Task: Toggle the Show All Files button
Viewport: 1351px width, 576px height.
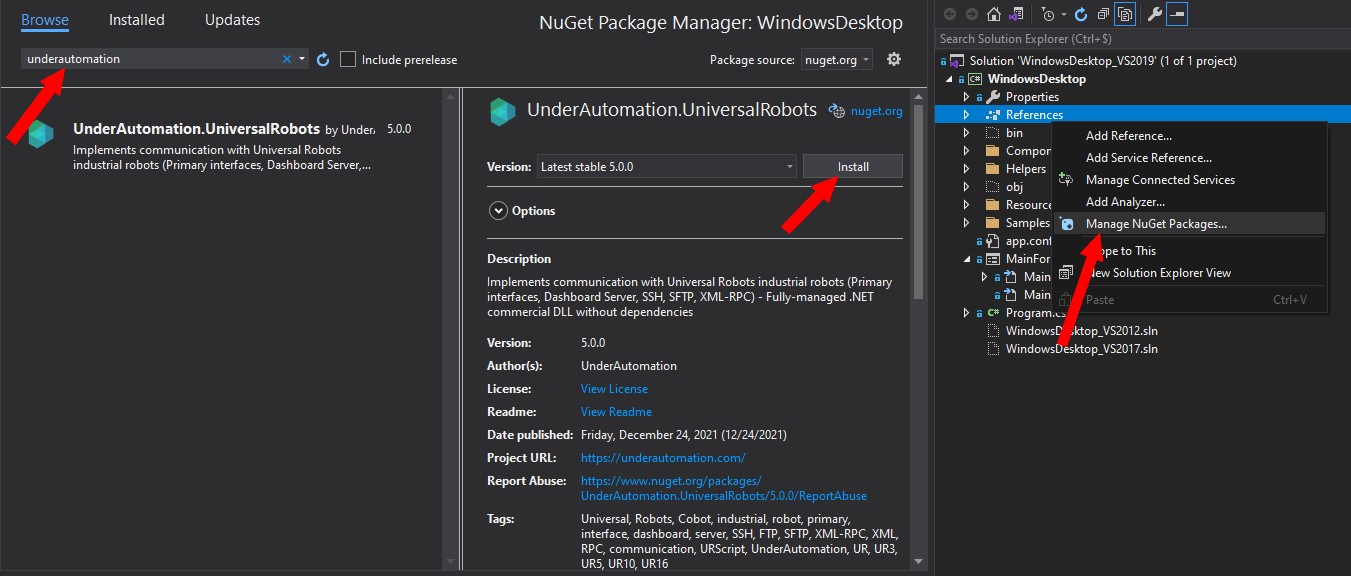Action: [1125, 15]
